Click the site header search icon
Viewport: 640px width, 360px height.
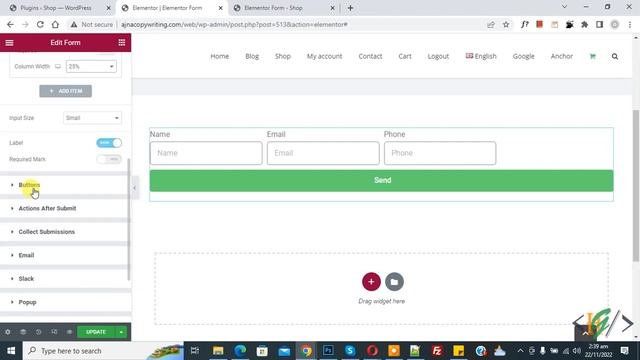pyautogui.click(x=615, y=56)
